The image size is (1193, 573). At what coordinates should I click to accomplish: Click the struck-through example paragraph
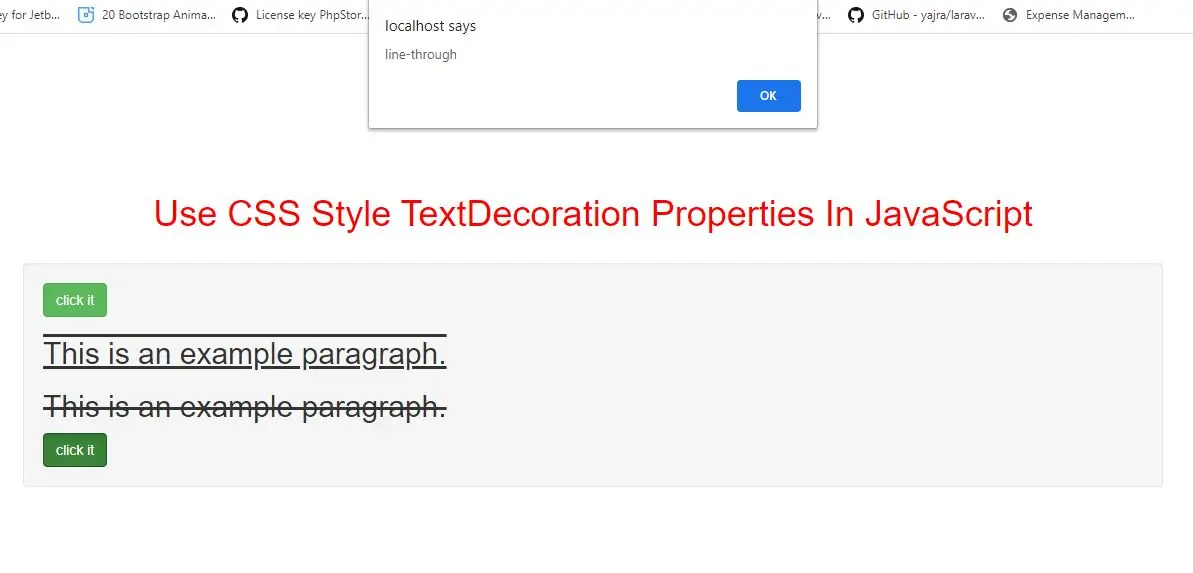[x=244, y=406]
